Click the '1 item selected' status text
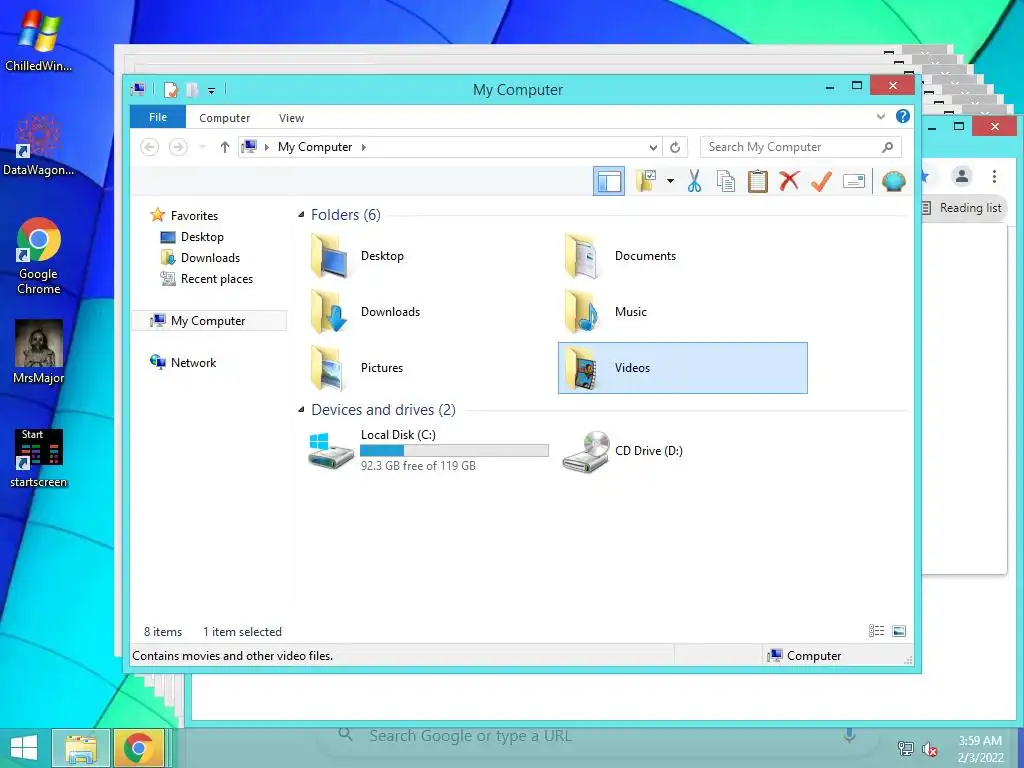 (x=242, y=632)
